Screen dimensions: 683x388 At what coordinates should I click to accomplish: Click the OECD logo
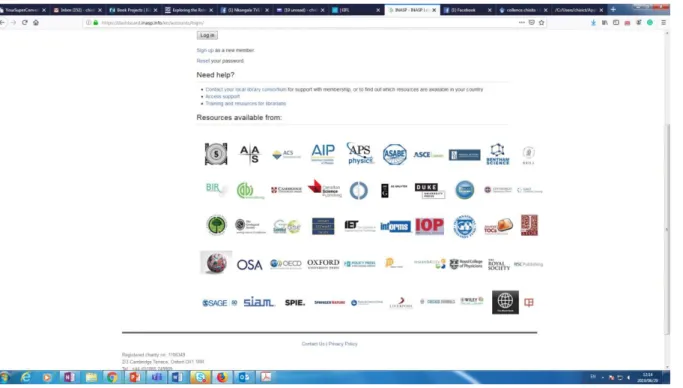click(286, 264)
